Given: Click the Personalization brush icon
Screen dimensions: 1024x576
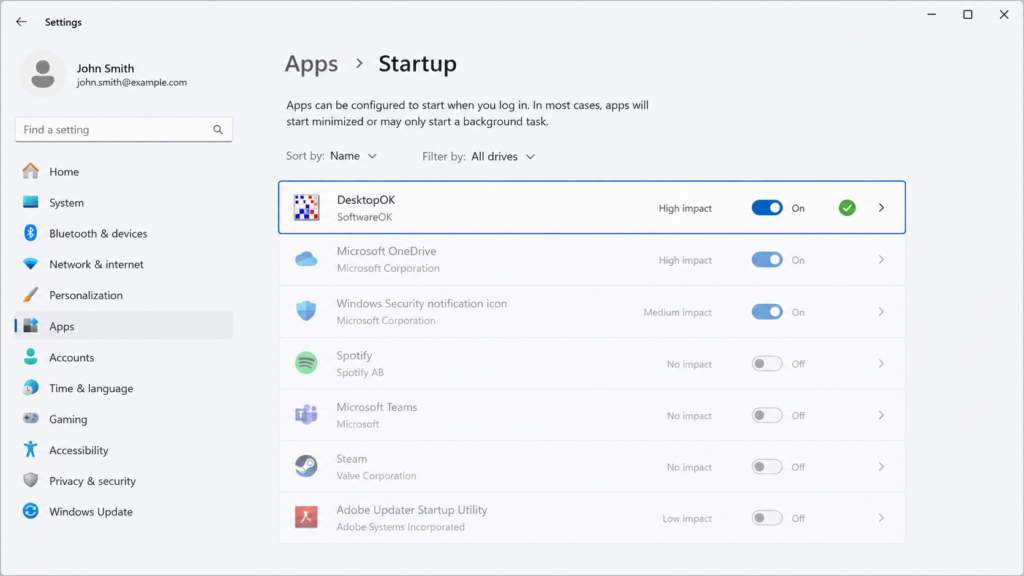Looking at the screenshot, I should pyautogui.click(x=31, y=295).
